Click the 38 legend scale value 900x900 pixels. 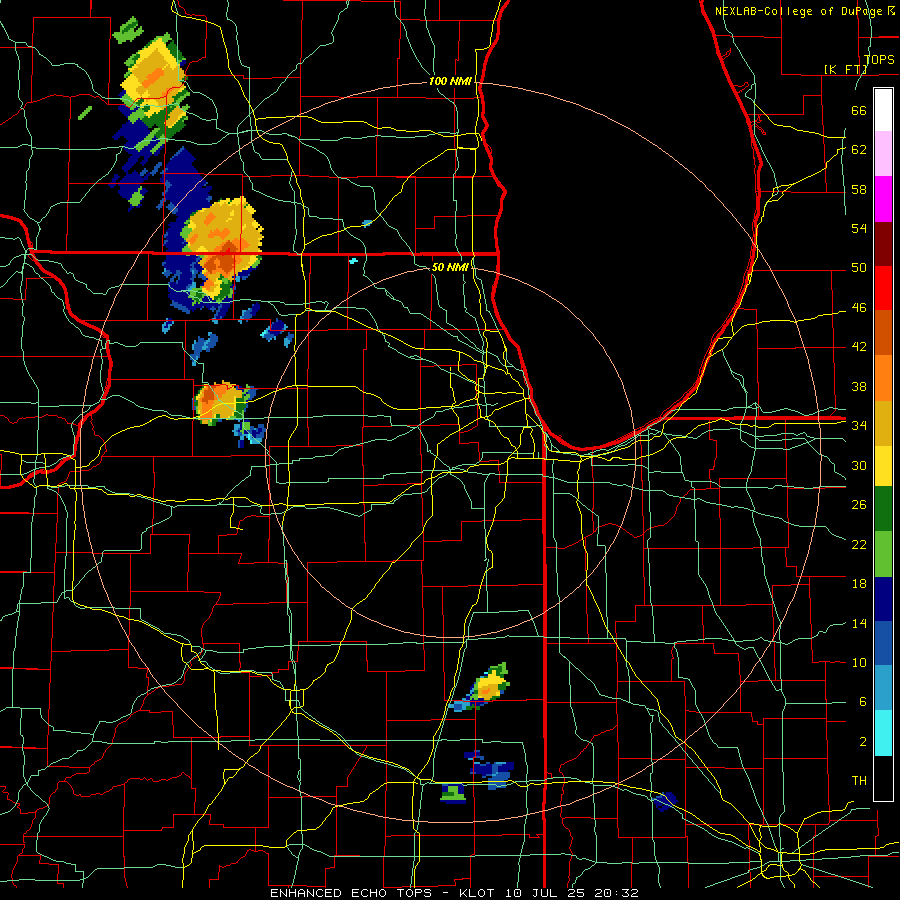859,386
